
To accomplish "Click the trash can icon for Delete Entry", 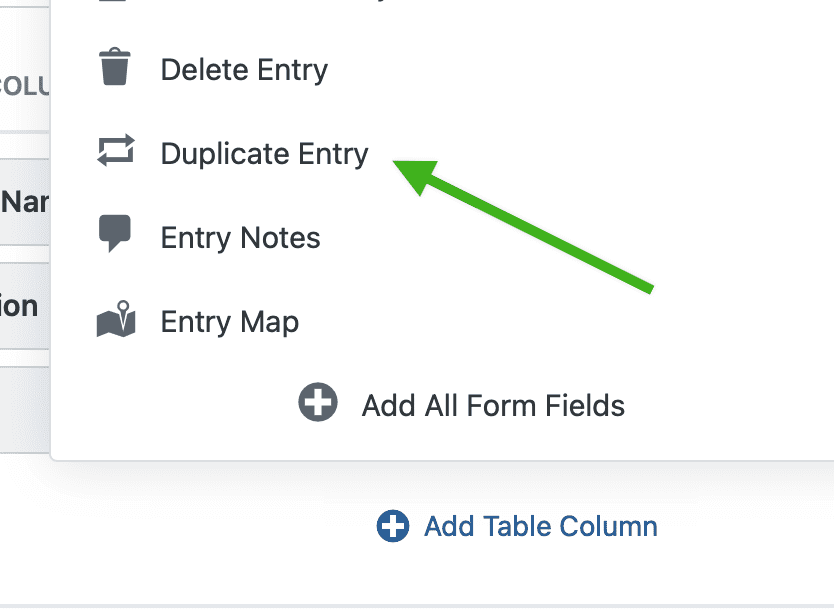I will [116, 68].
